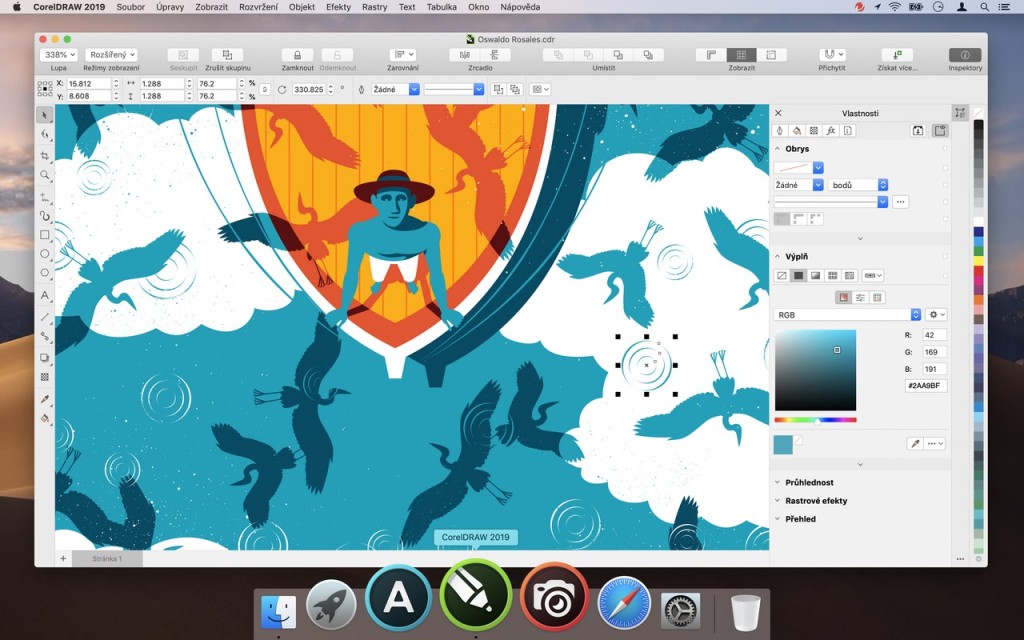Viewport: 1024px width, 640px height.
Task: Select the Rectangle tool
Action: (44, 234)
